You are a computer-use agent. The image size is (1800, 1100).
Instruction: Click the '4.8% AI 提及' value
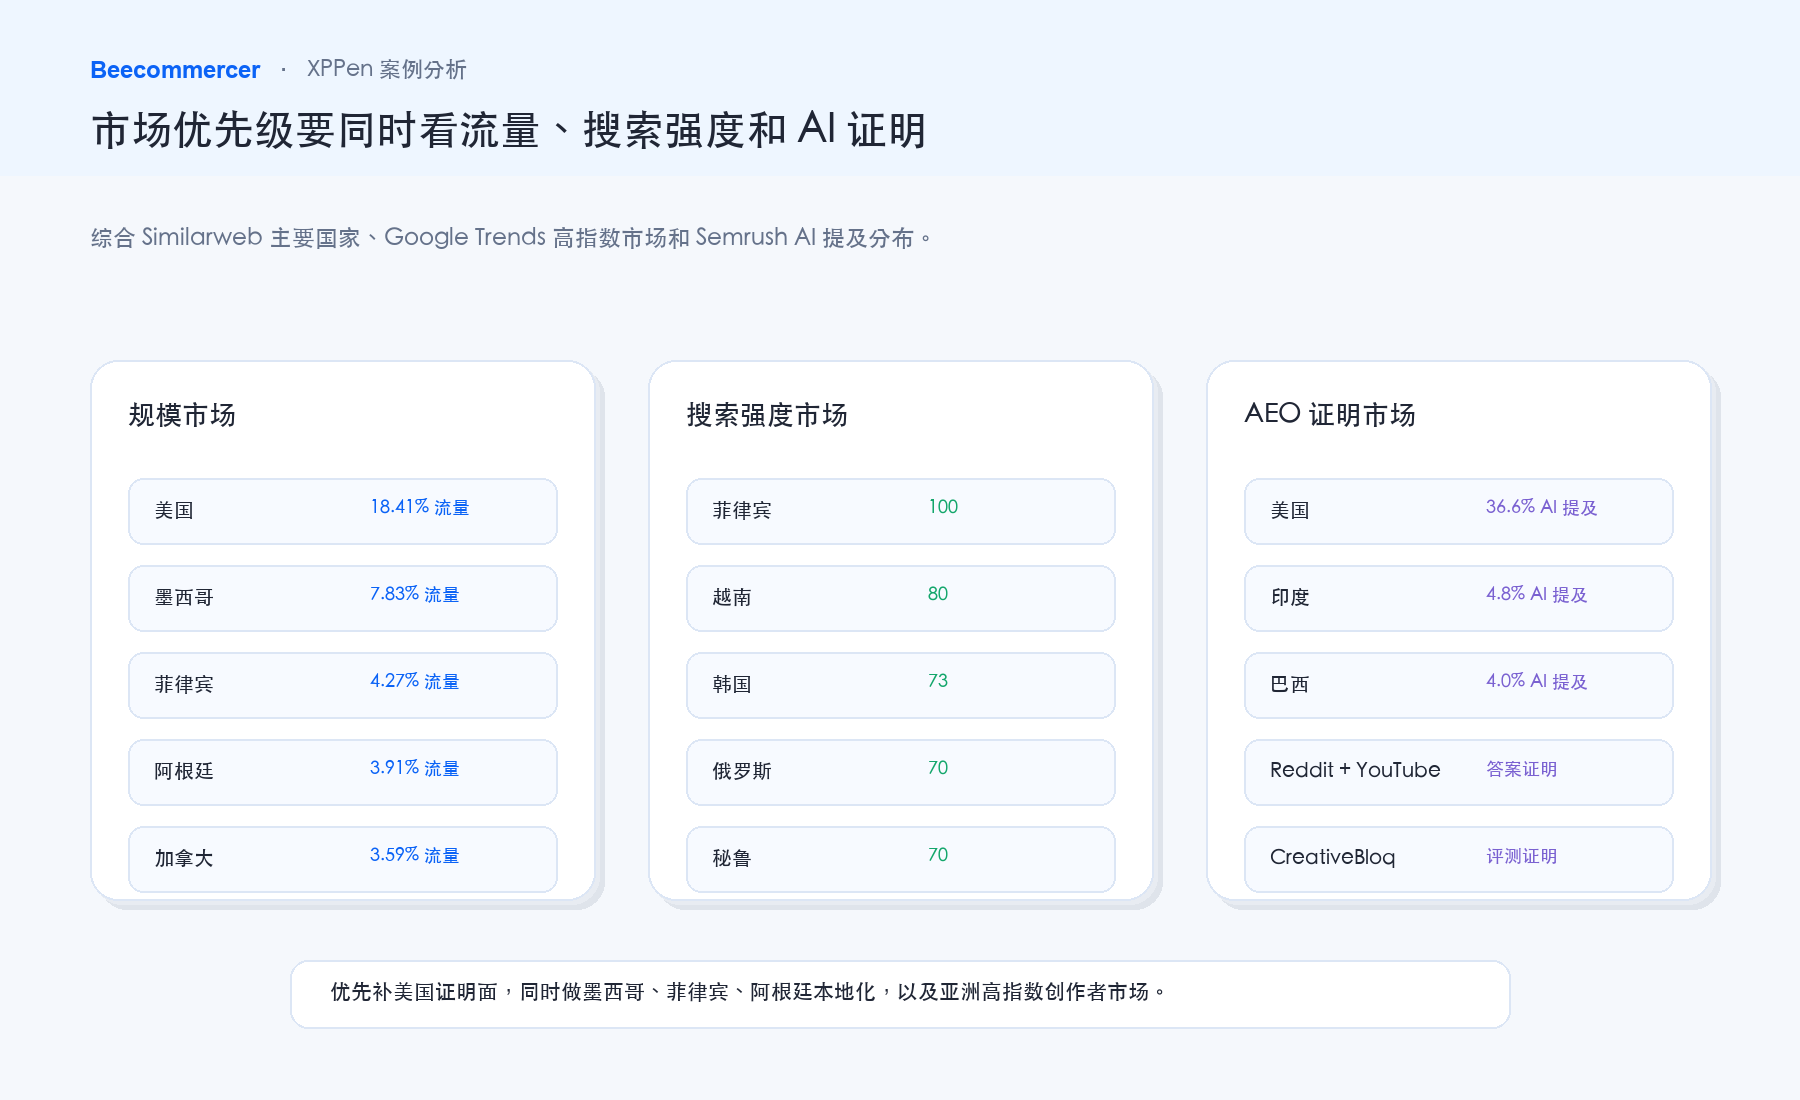tap(1537, 594)
